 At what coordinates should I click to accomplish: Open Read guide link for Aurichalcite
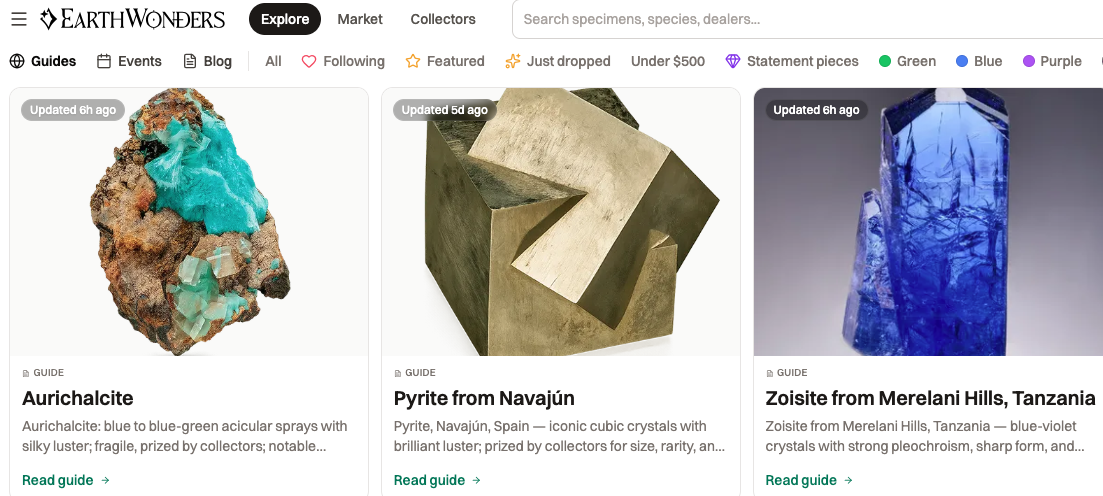coord(66,481)
